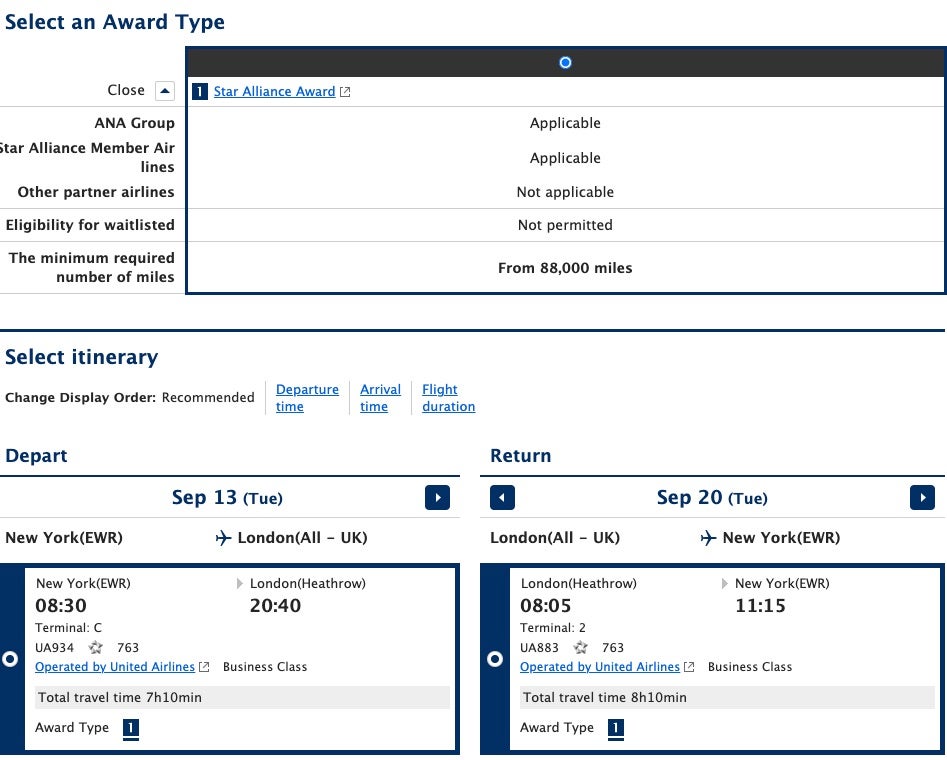This screenshot has width=947, height=760.
Task: Click flight number 'UA934'
Action: 54,648
